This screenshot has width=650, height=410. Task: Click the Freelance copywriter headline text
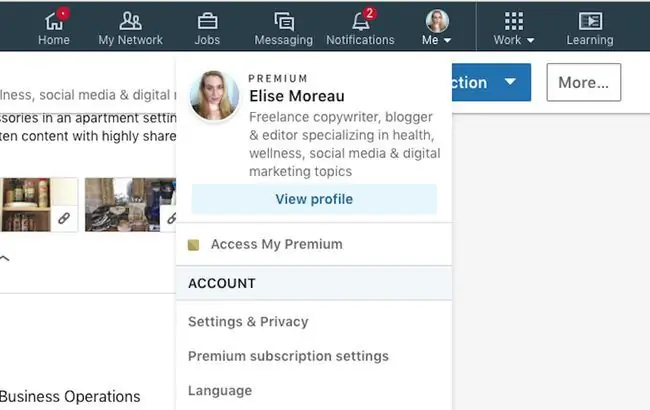pos(344,144)
